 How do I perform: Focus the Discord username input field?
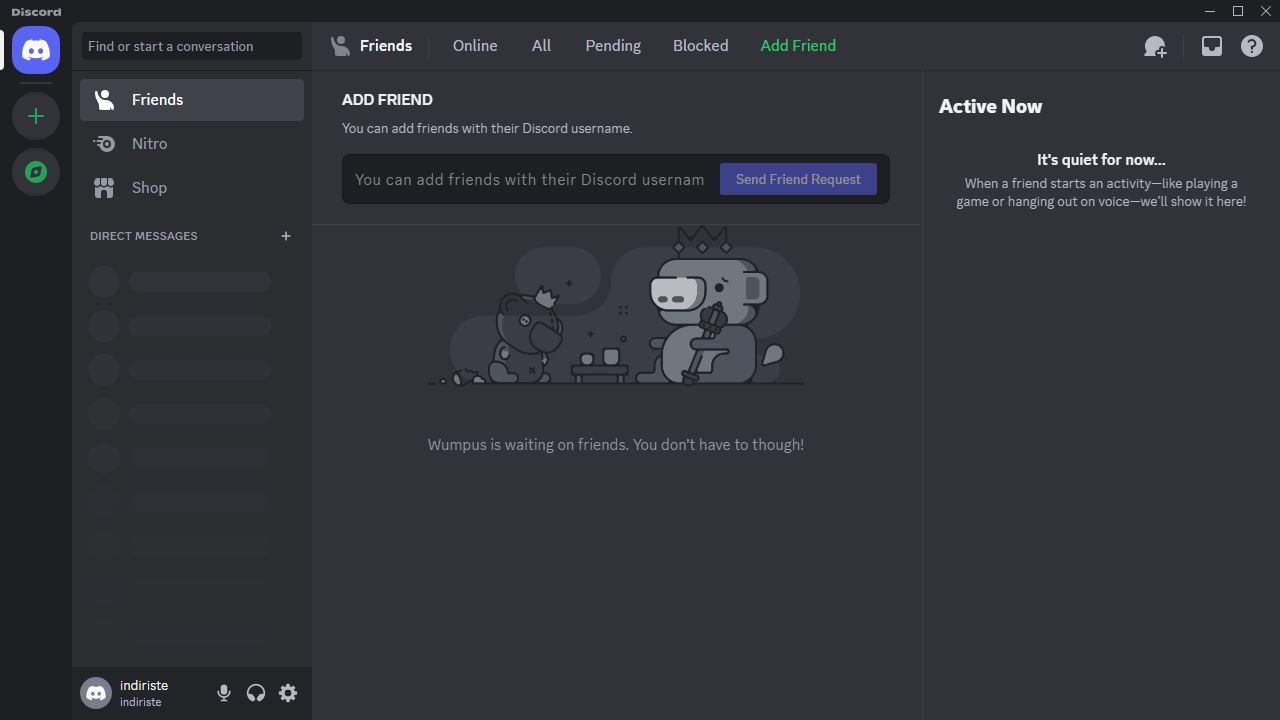click(530, 179)
